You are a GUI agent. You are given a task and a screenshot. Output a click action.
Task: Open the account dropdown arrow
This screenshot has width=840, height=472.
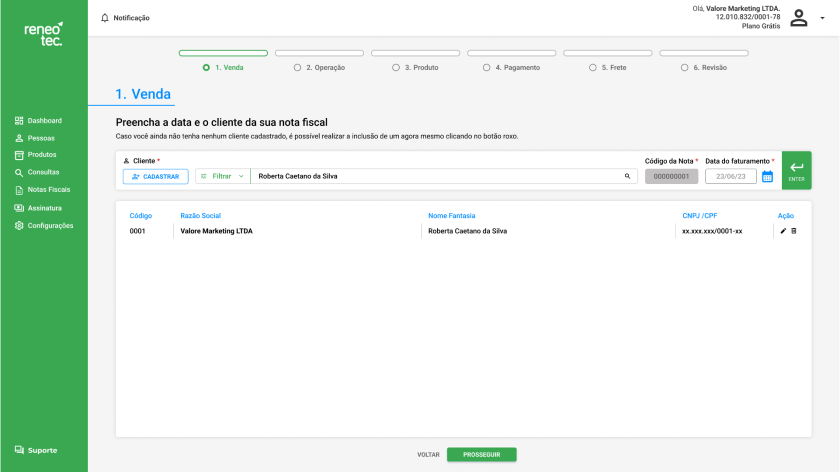821,18
